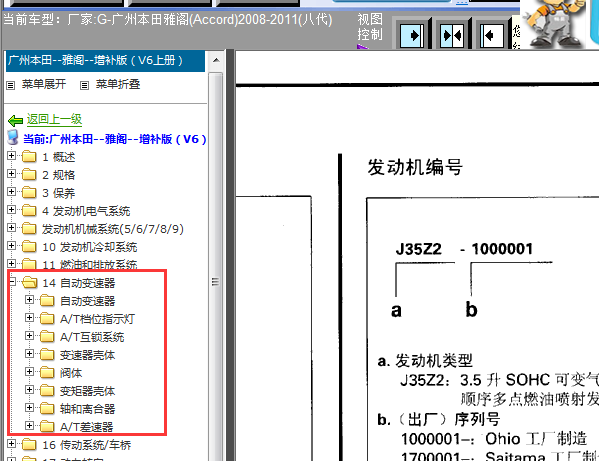The width and height of the screenshot is (599, 461).
Task: Click 菜单展开 to expand menu
Action: click(44, 84)
